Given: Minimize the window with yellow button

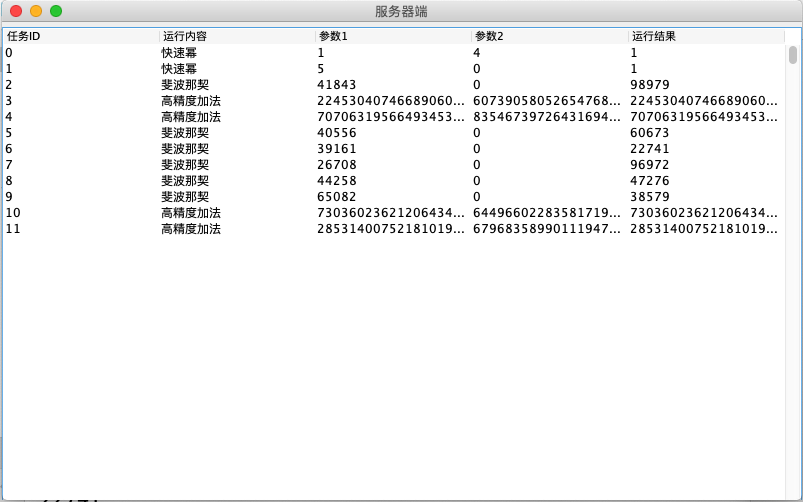Looking at the screenshot, I should pos(36,11).
